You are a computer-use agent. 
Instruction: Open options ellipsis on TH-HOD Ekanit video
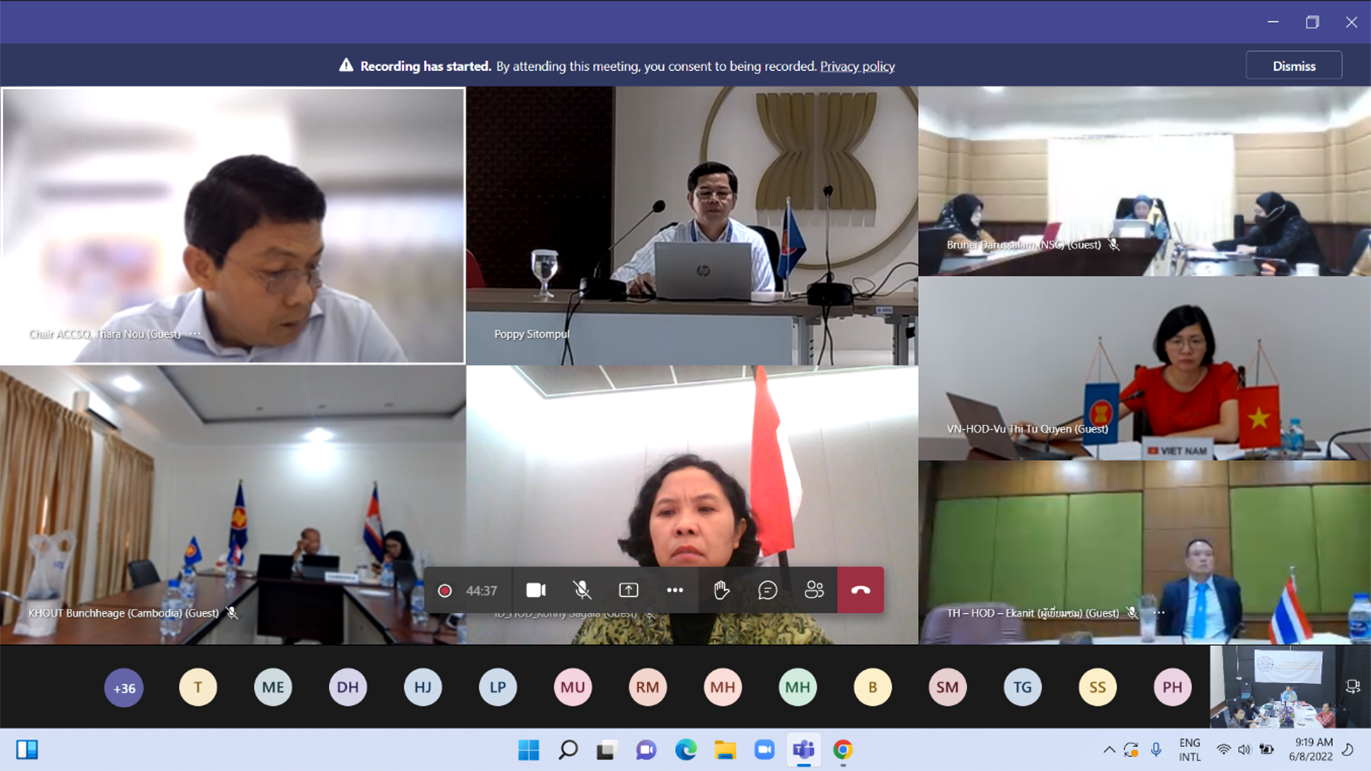tap(1159, 613)
